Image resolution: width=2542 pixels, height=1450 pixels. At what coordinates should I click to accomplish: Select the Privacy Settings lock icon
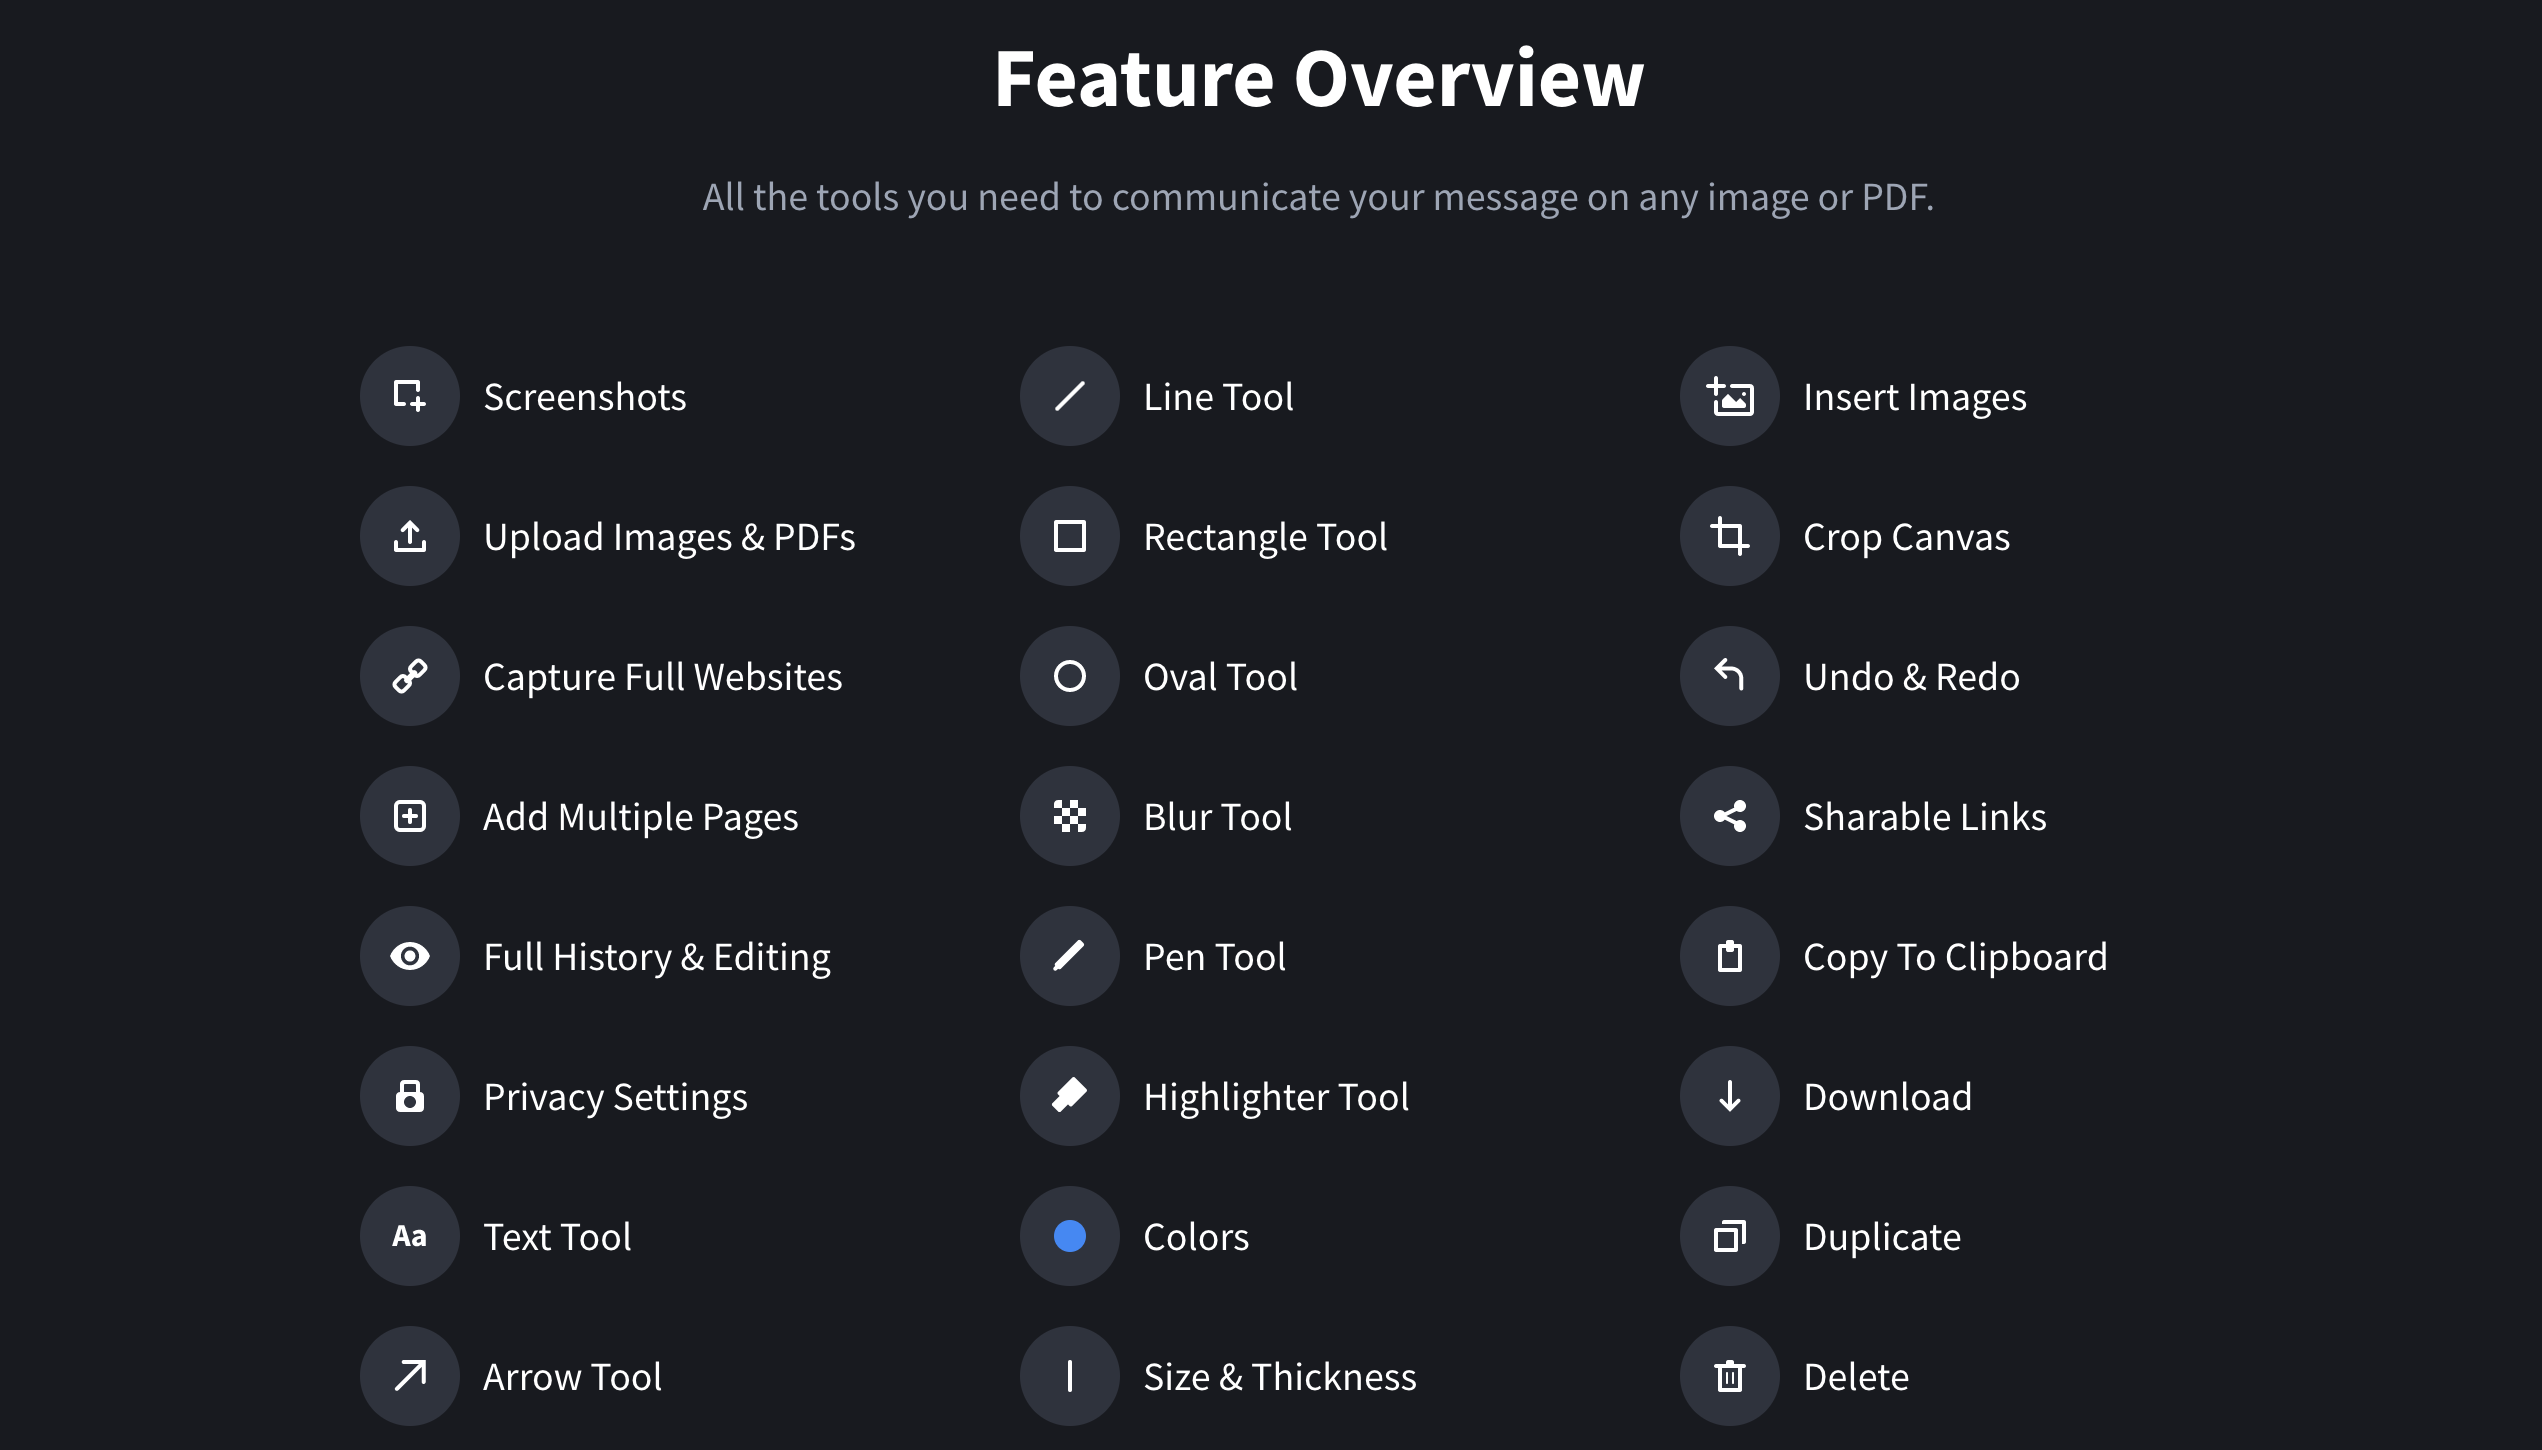pyautogui.click(x=409, y=1096)
